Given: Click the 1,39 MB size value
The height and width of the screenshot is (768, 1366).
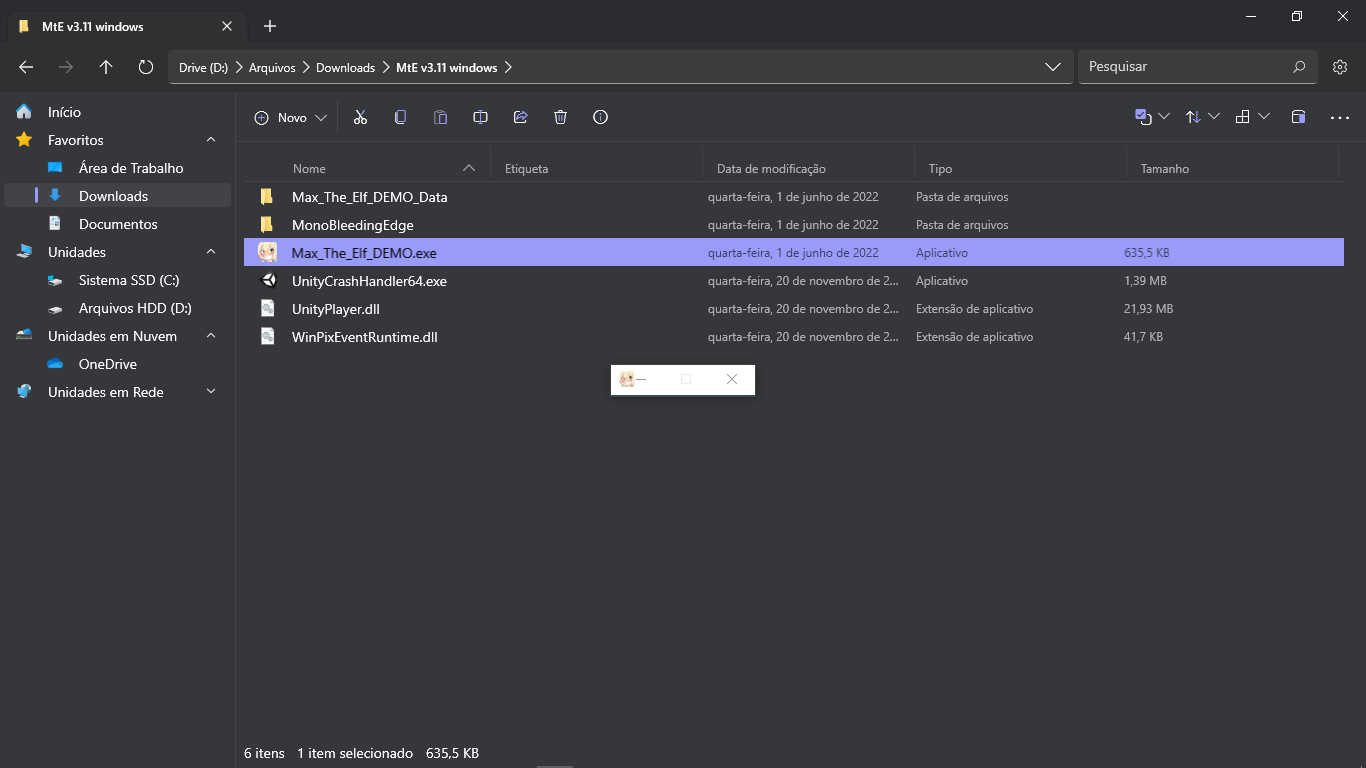Looking at the screenshot, I should [x=1145, y=281].
